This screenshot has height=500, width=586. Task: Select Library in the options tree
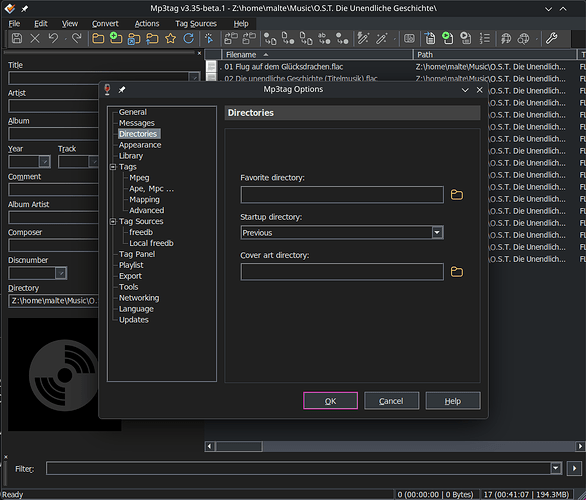click(131, 156)
